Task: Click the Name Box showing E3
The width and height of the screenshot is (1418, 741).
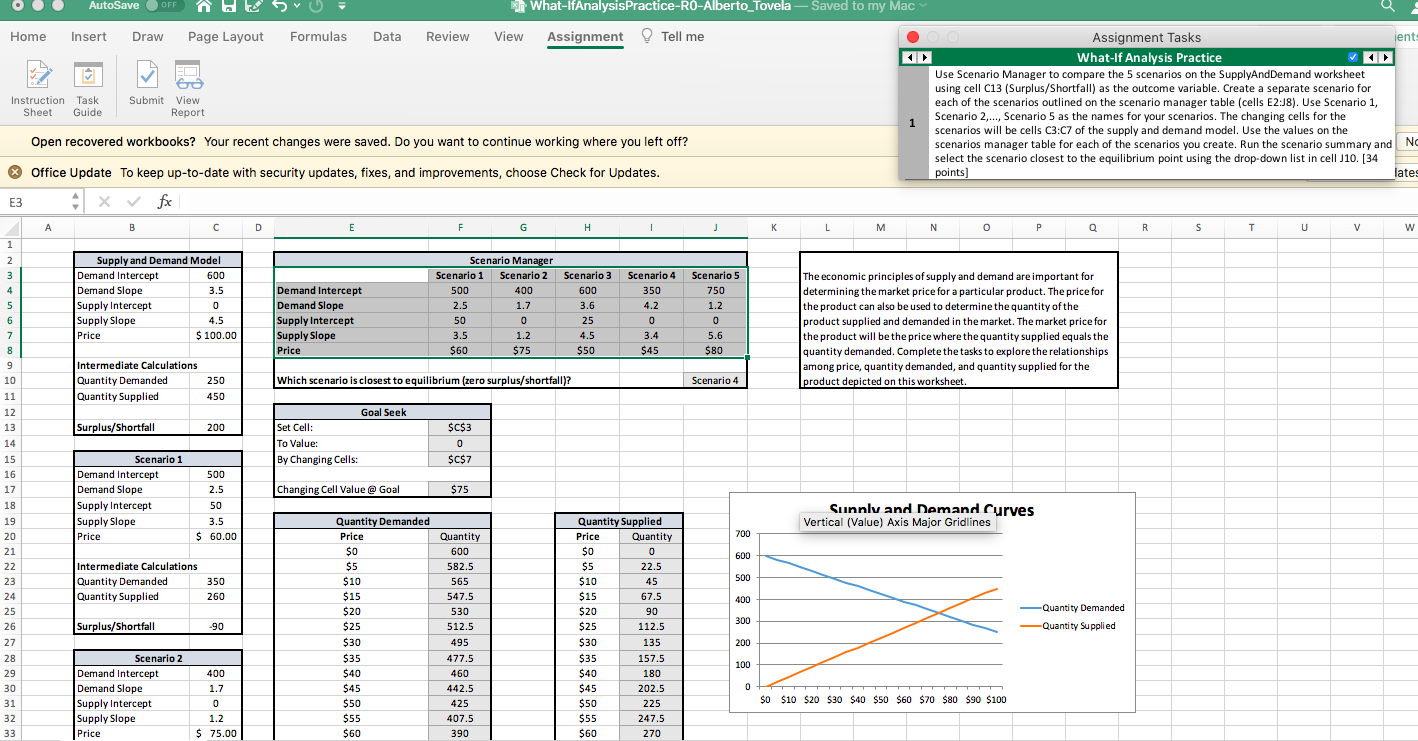Action: click(x=32, y=202)
